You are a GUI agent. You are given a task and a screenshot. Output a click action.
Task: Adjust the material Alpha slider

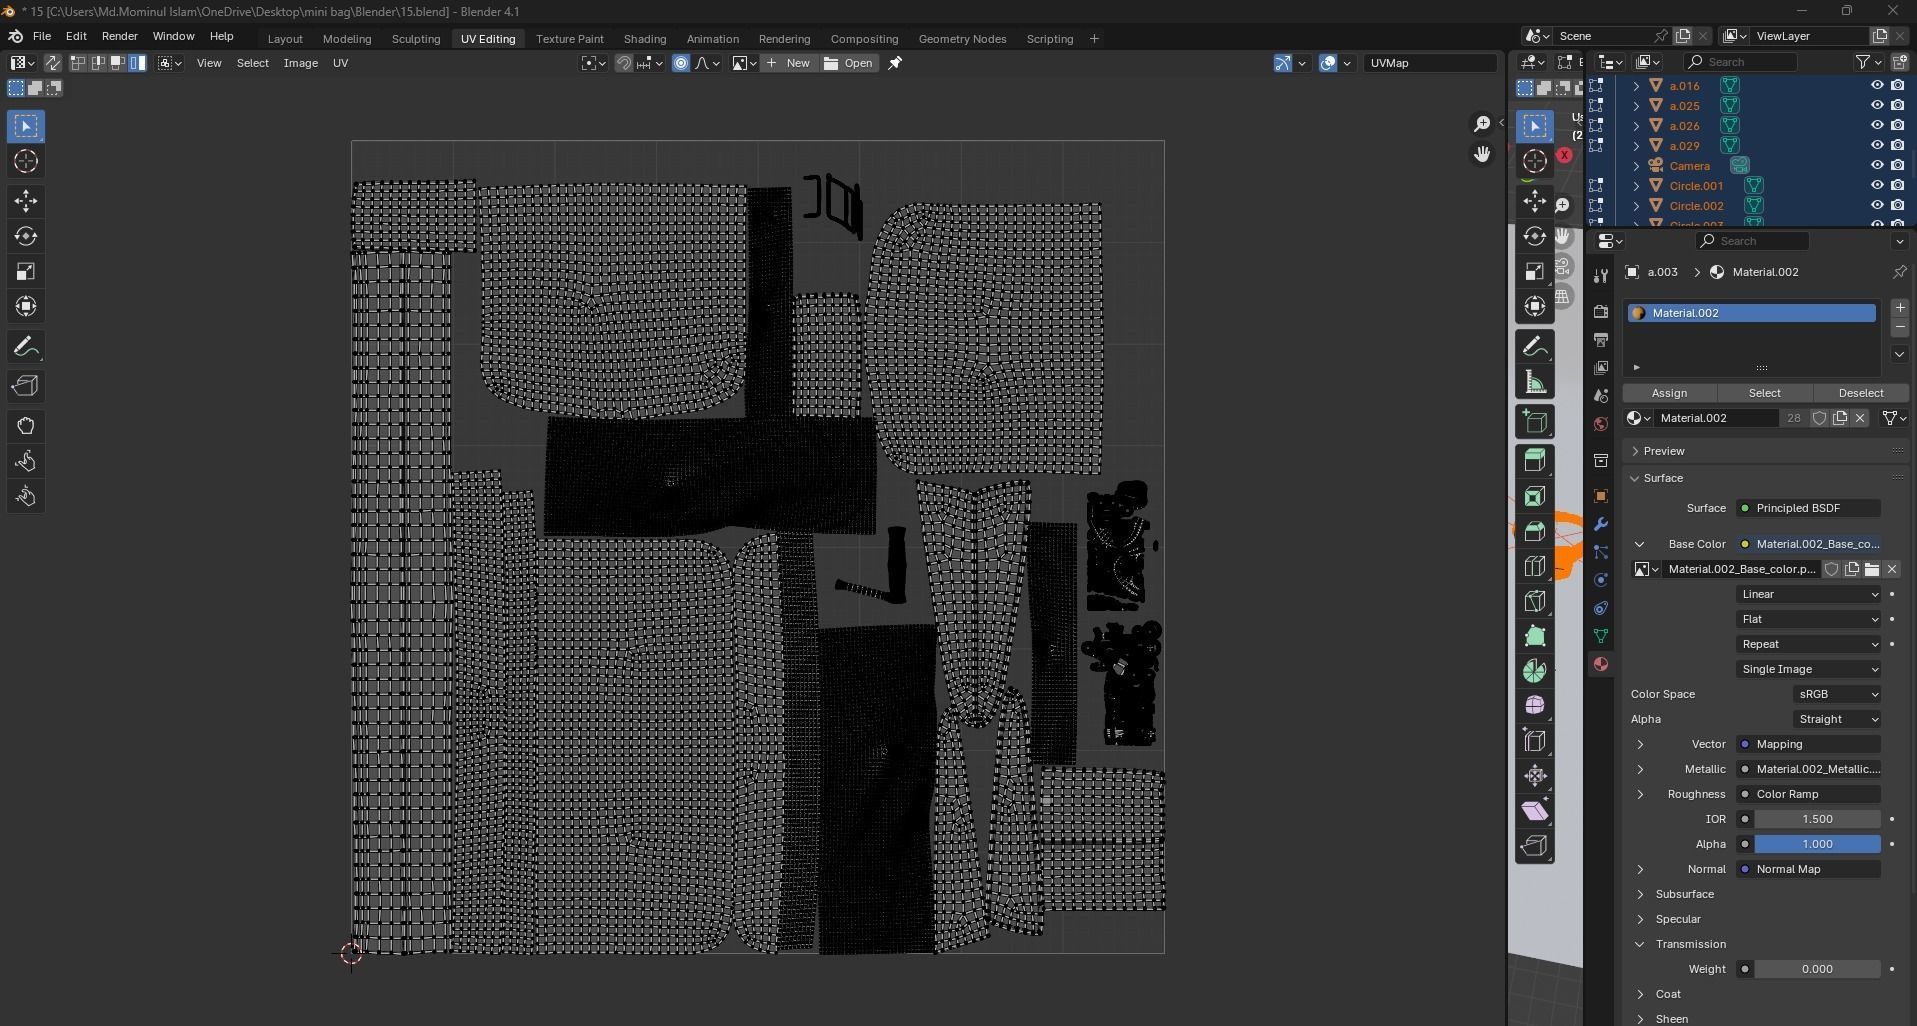(1817, 844)
